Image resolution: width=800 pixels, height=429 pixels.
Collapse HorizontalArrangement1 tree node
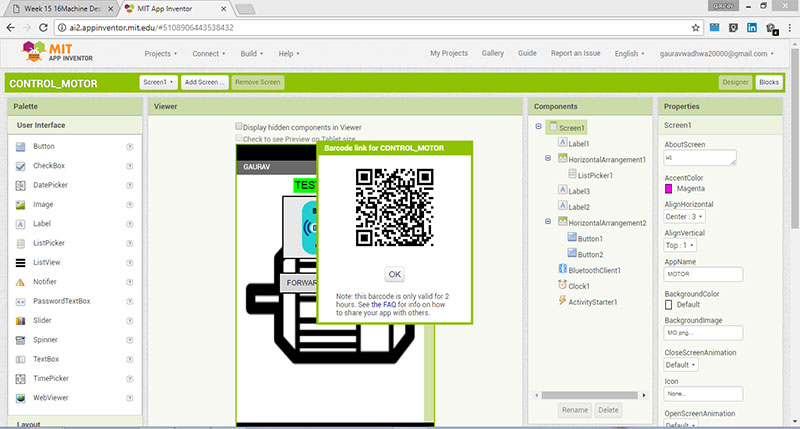548,158
